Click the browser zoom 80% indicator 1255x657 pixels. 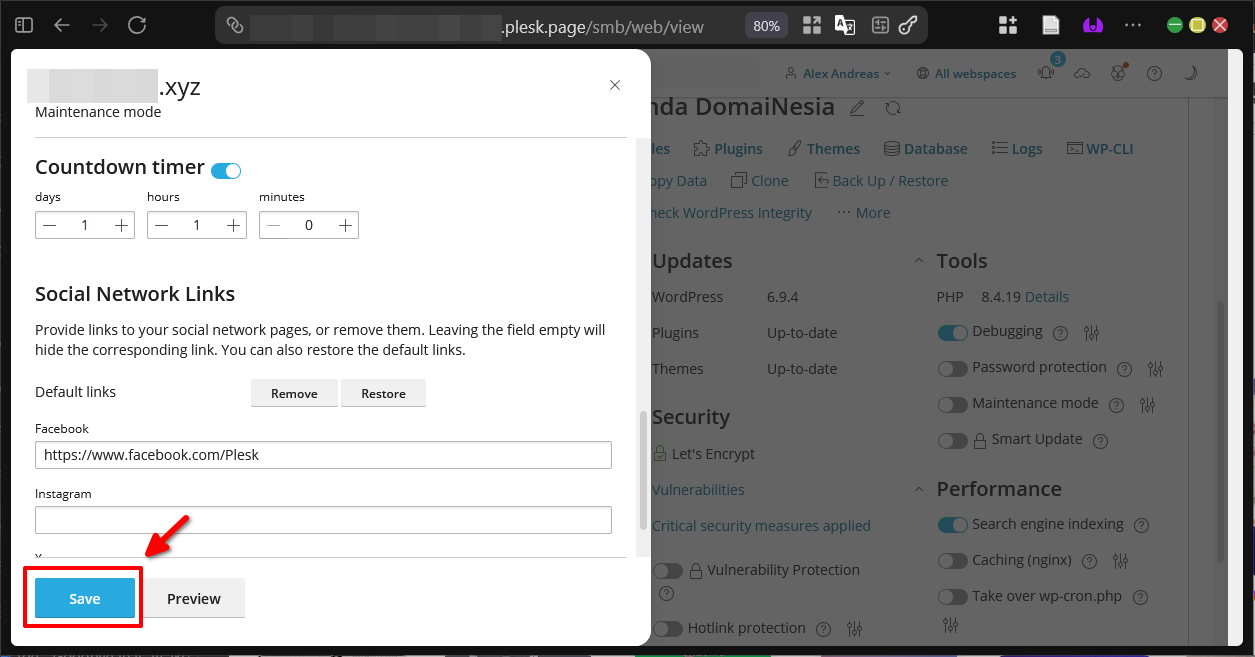click(767, 26)
